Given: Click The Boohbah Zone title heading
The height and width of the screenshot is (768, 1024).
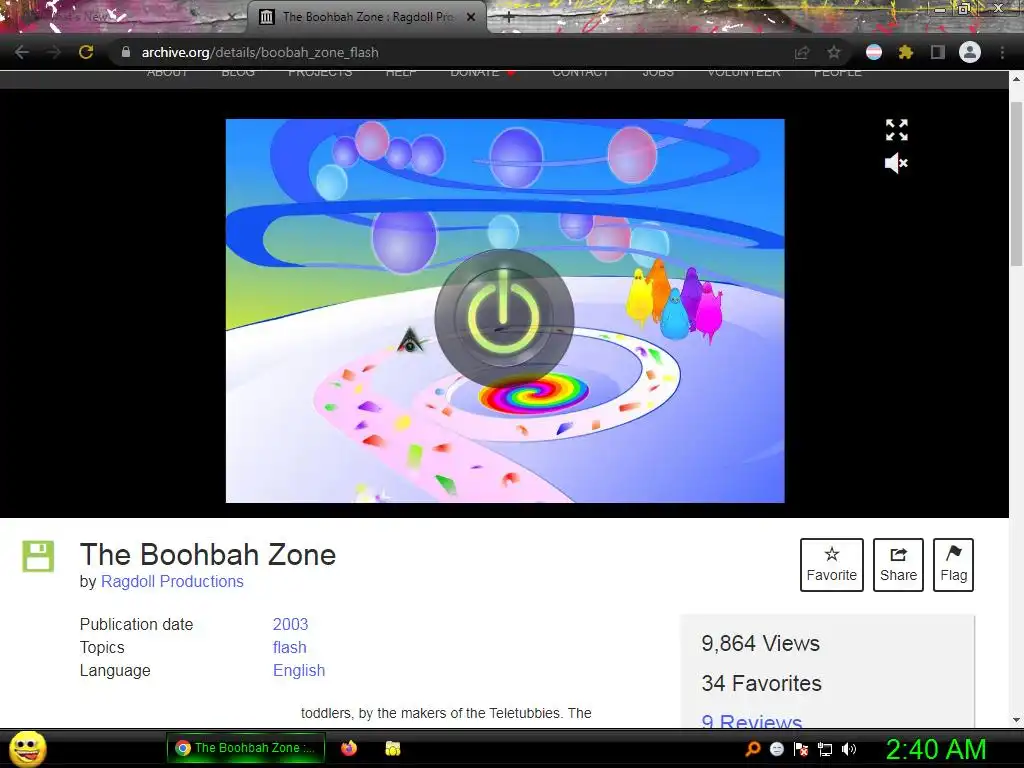Looking at the screenshot, I should click(x=208, y=554).
